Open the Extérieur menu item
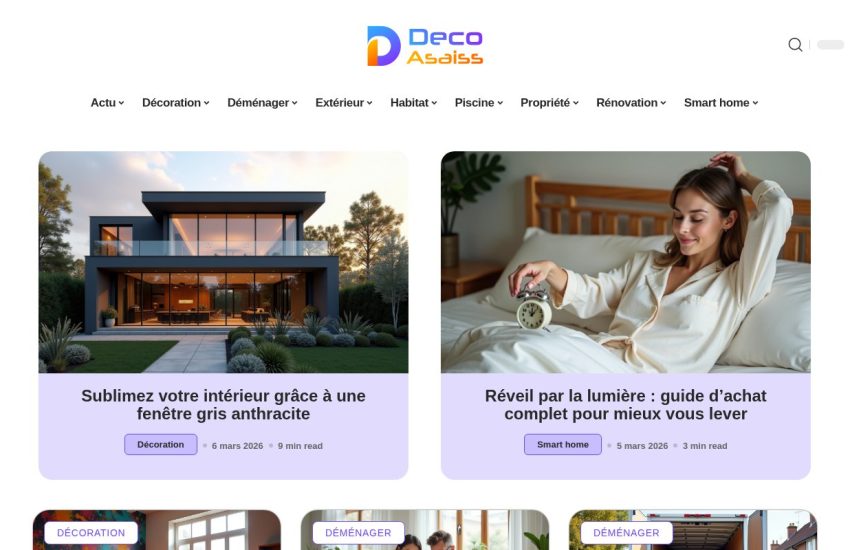Screen dimensions: 850x550 pyautogui.click(x=344, y=102)
